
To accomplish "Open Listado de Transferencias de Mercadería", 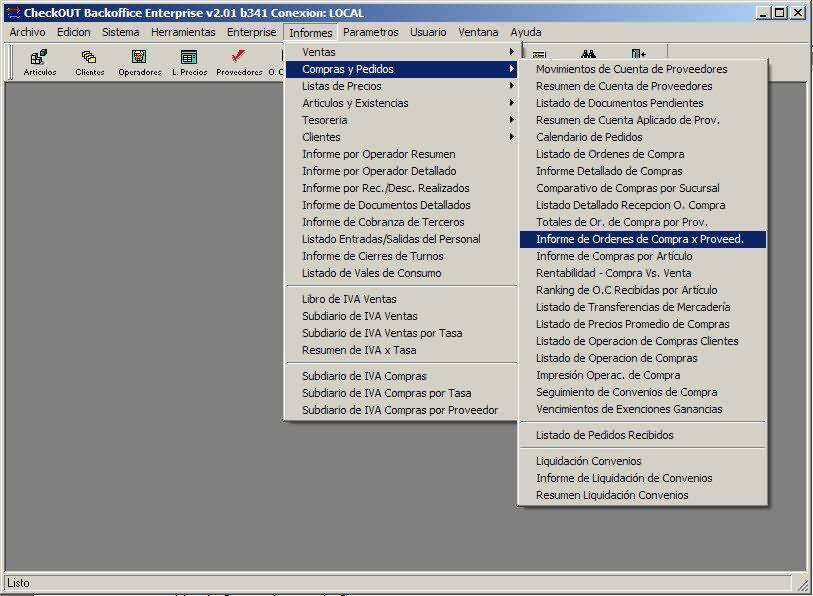I will [x=643, y=307].
